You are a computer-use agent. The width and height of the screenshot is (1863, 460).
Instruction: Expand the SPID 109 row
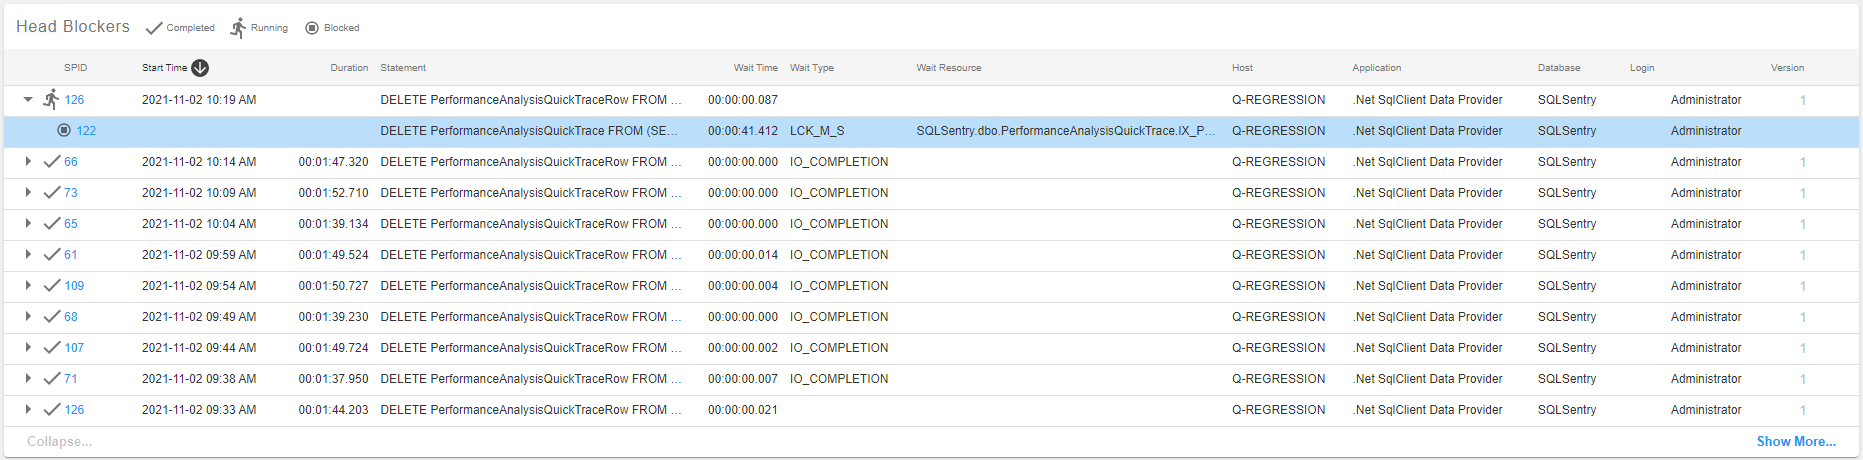(28, 285)
